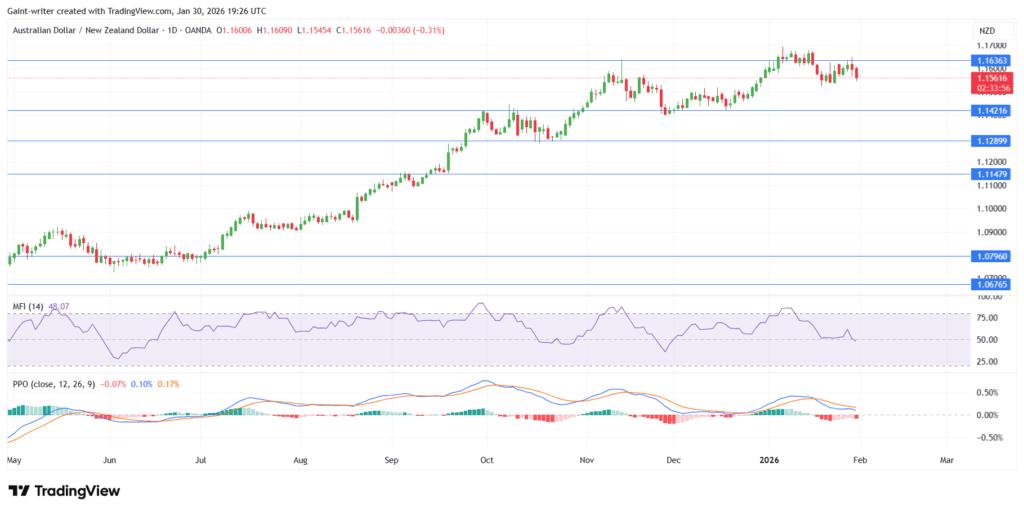Click the 1.10000 price axis tick
The image size is (1024, 512).
coord(993,209)
